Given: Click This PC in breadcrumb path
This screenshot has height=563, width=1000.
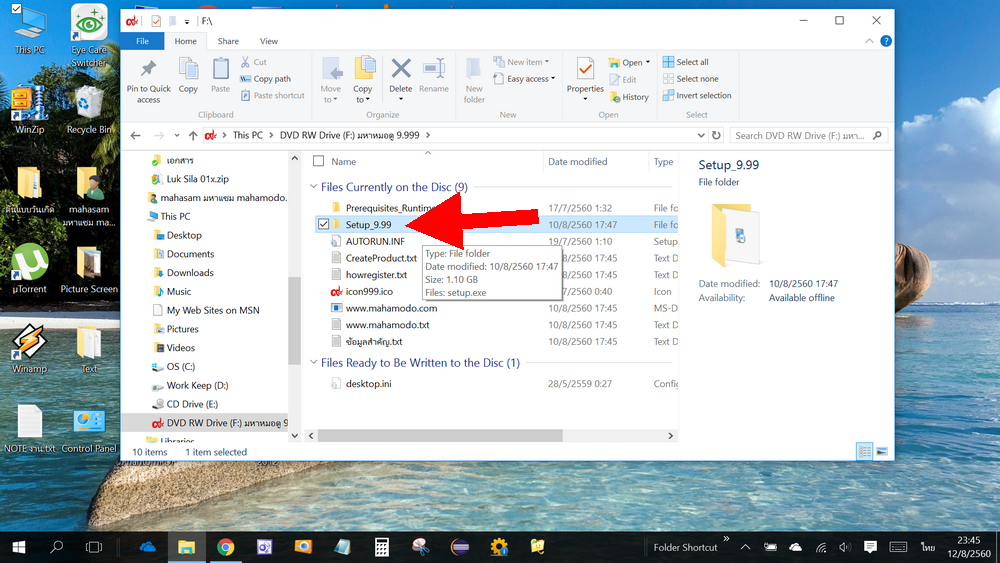Looking at the screenshot, I should (x=247, y=135).
